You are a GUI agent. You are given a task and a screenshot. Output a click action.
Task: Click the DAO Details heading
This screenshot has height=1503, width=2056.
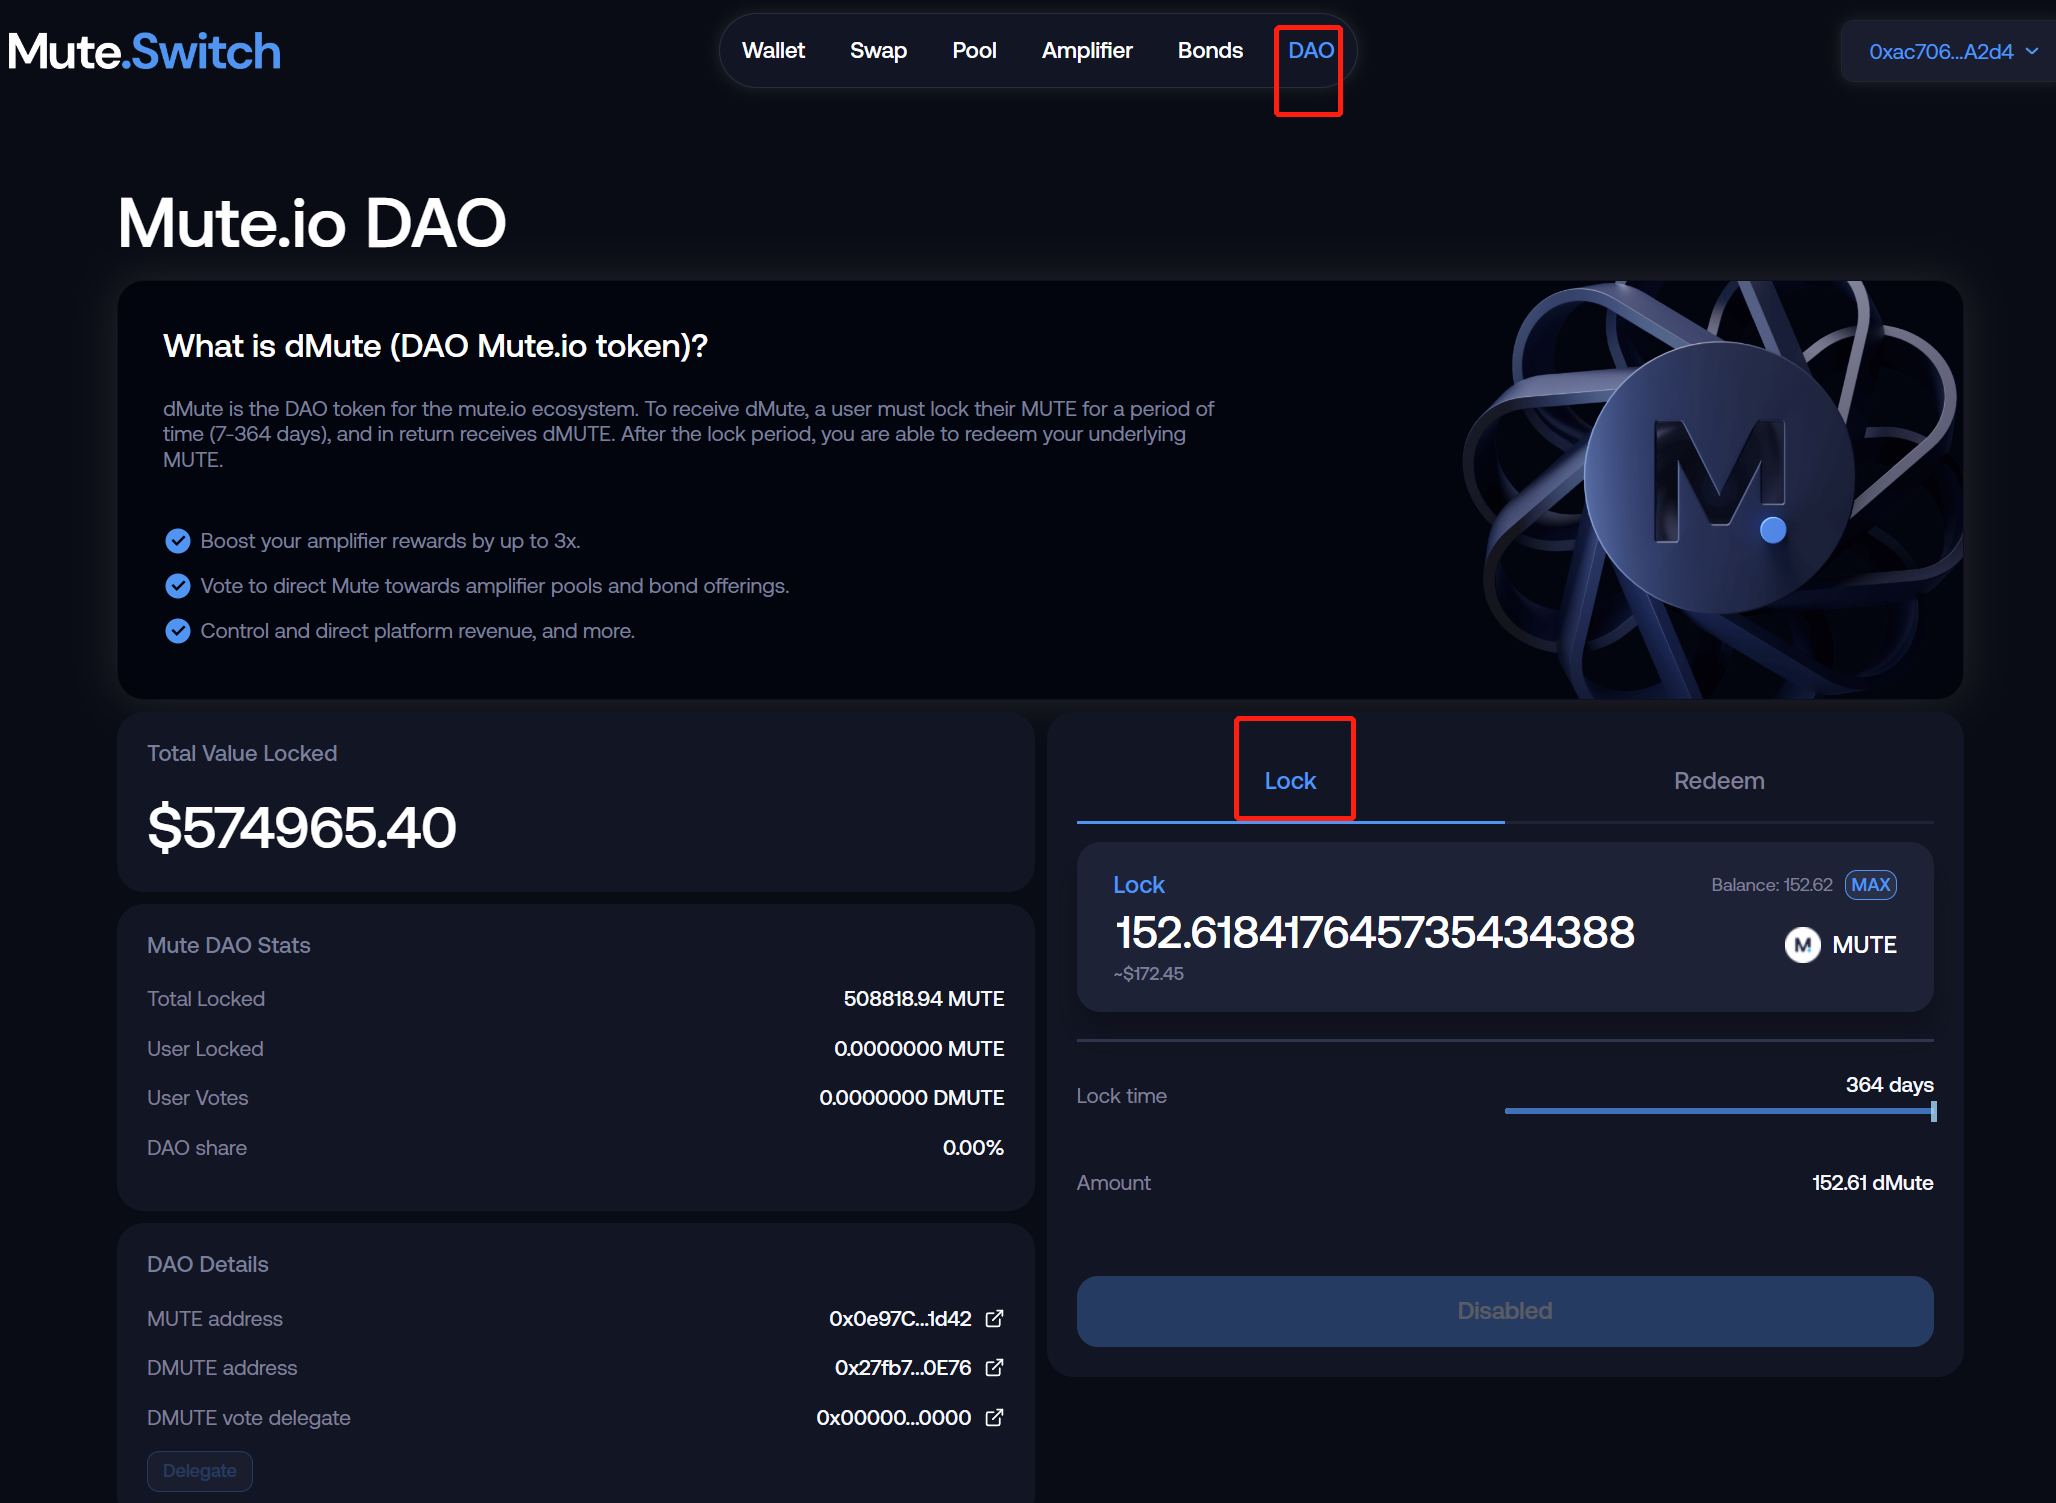click(207, 1263)
